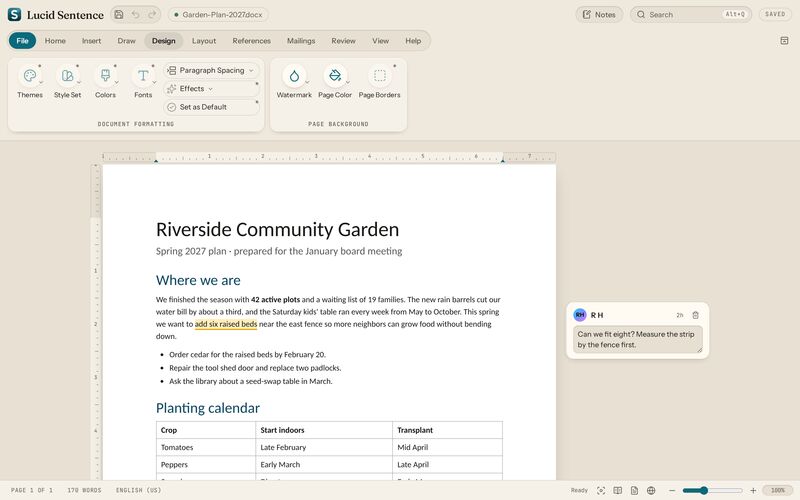Open the References tab
800x500 pixels.
(x=252, y=41)
